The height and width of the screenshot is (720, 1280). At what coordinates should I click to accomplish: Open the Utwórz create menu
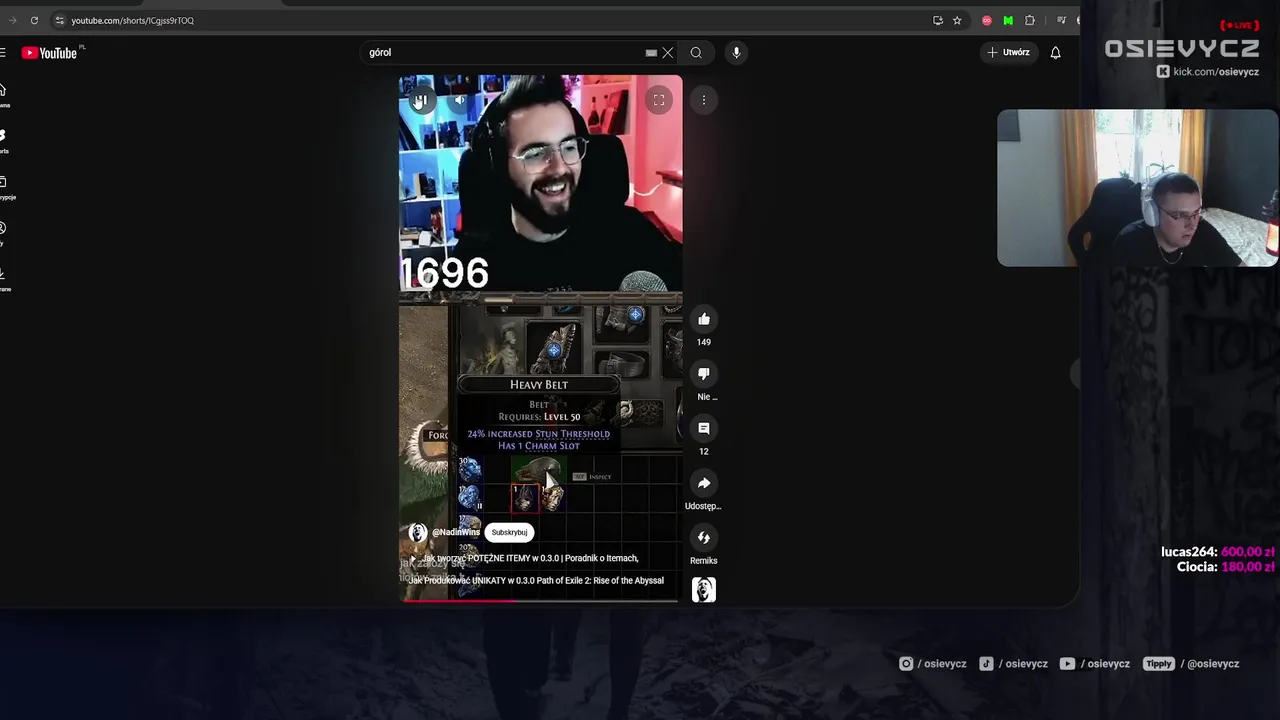point(1008,52)
